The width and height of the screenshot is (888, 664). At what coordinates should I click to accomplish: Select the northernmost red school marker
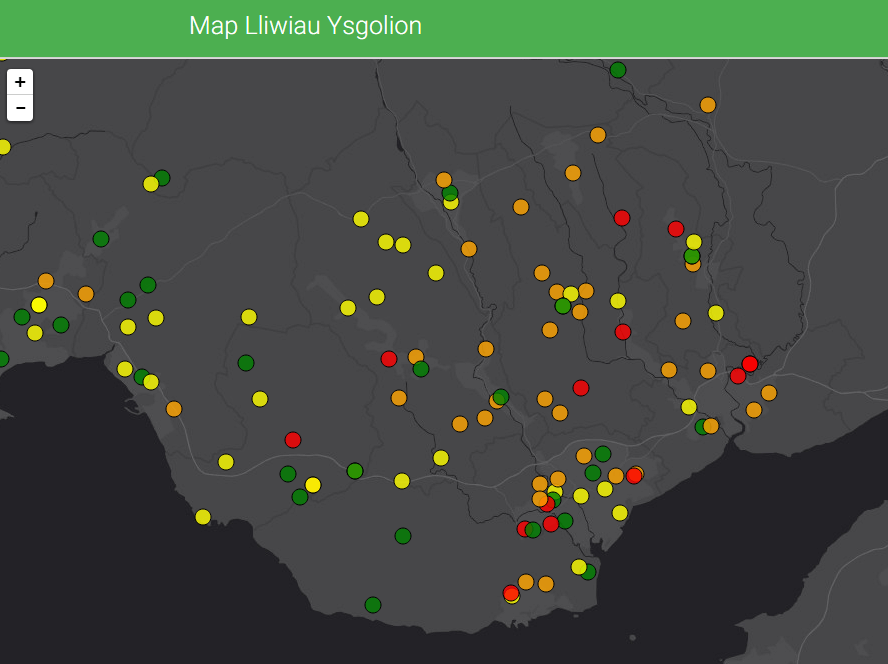[622, 218]
